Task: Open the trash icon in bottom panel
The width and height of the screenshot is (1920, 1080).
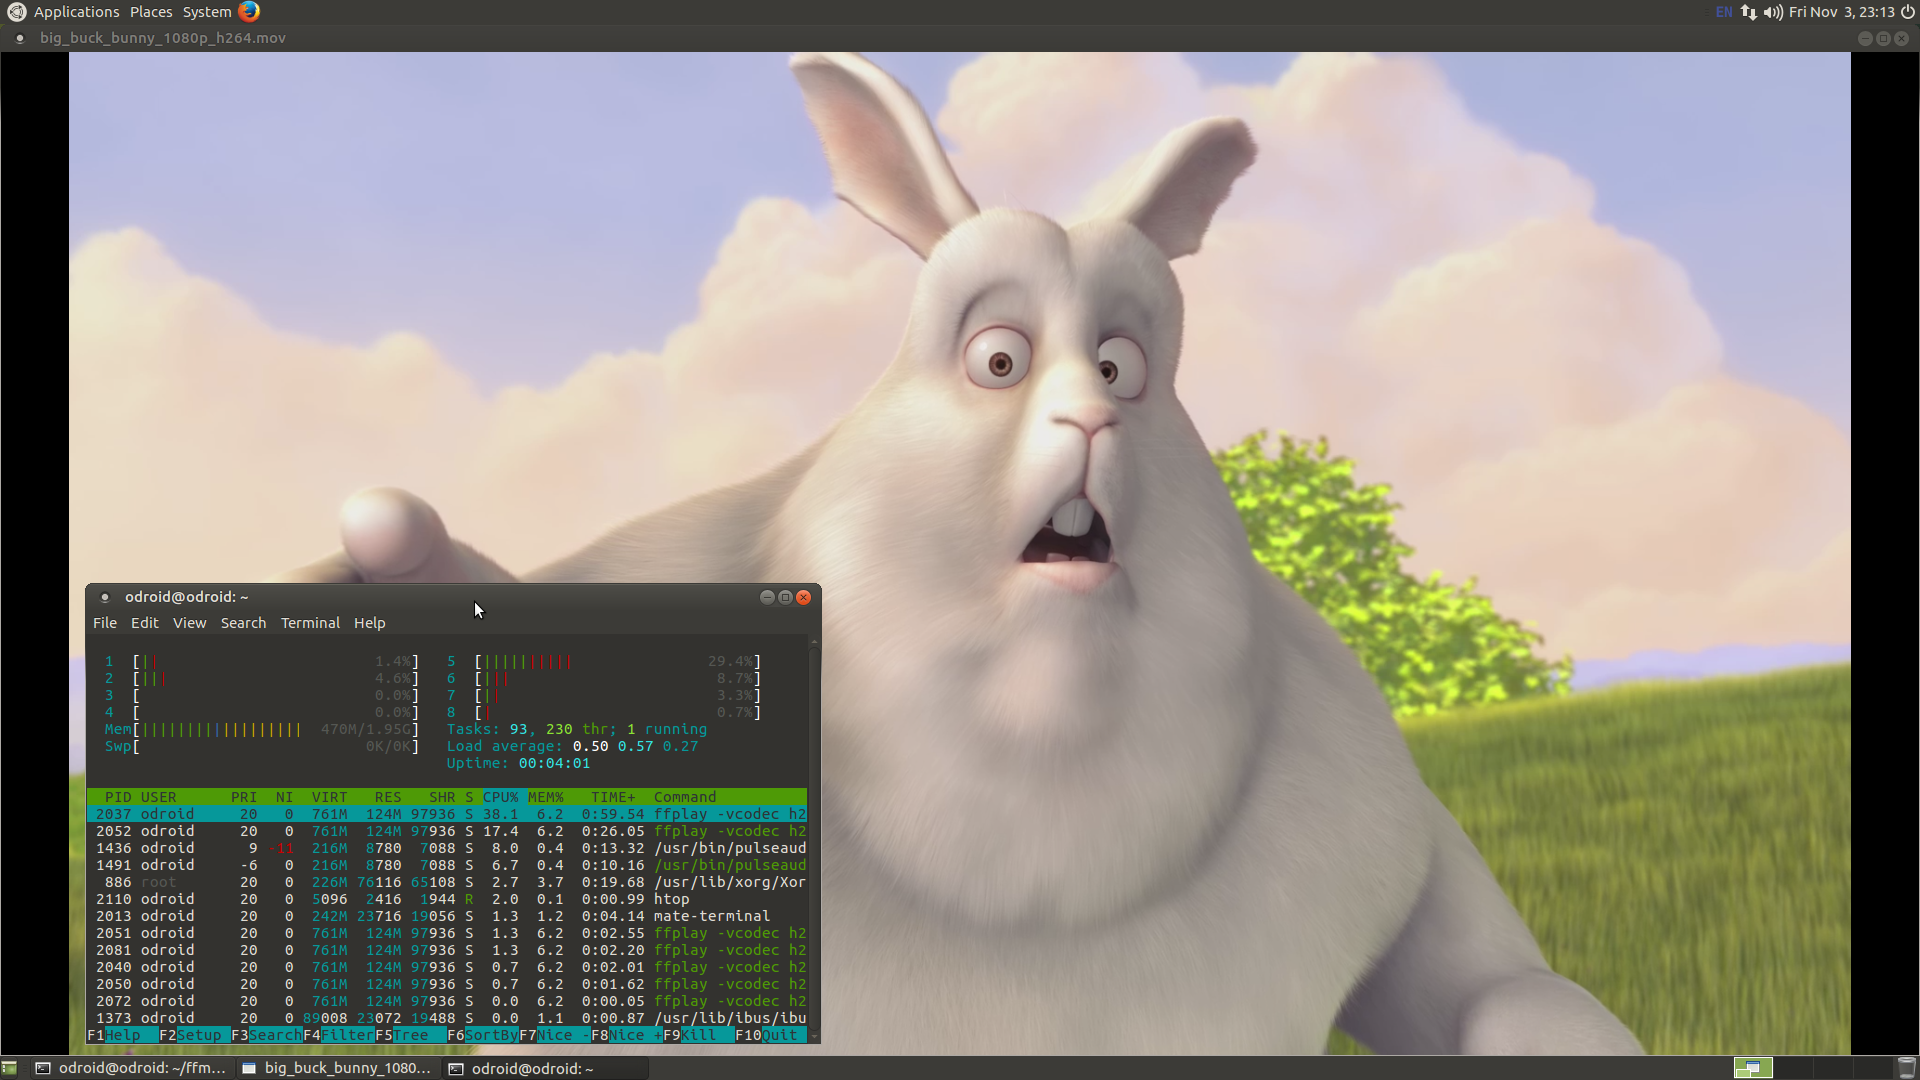Action: [x=1907, y=1068]
